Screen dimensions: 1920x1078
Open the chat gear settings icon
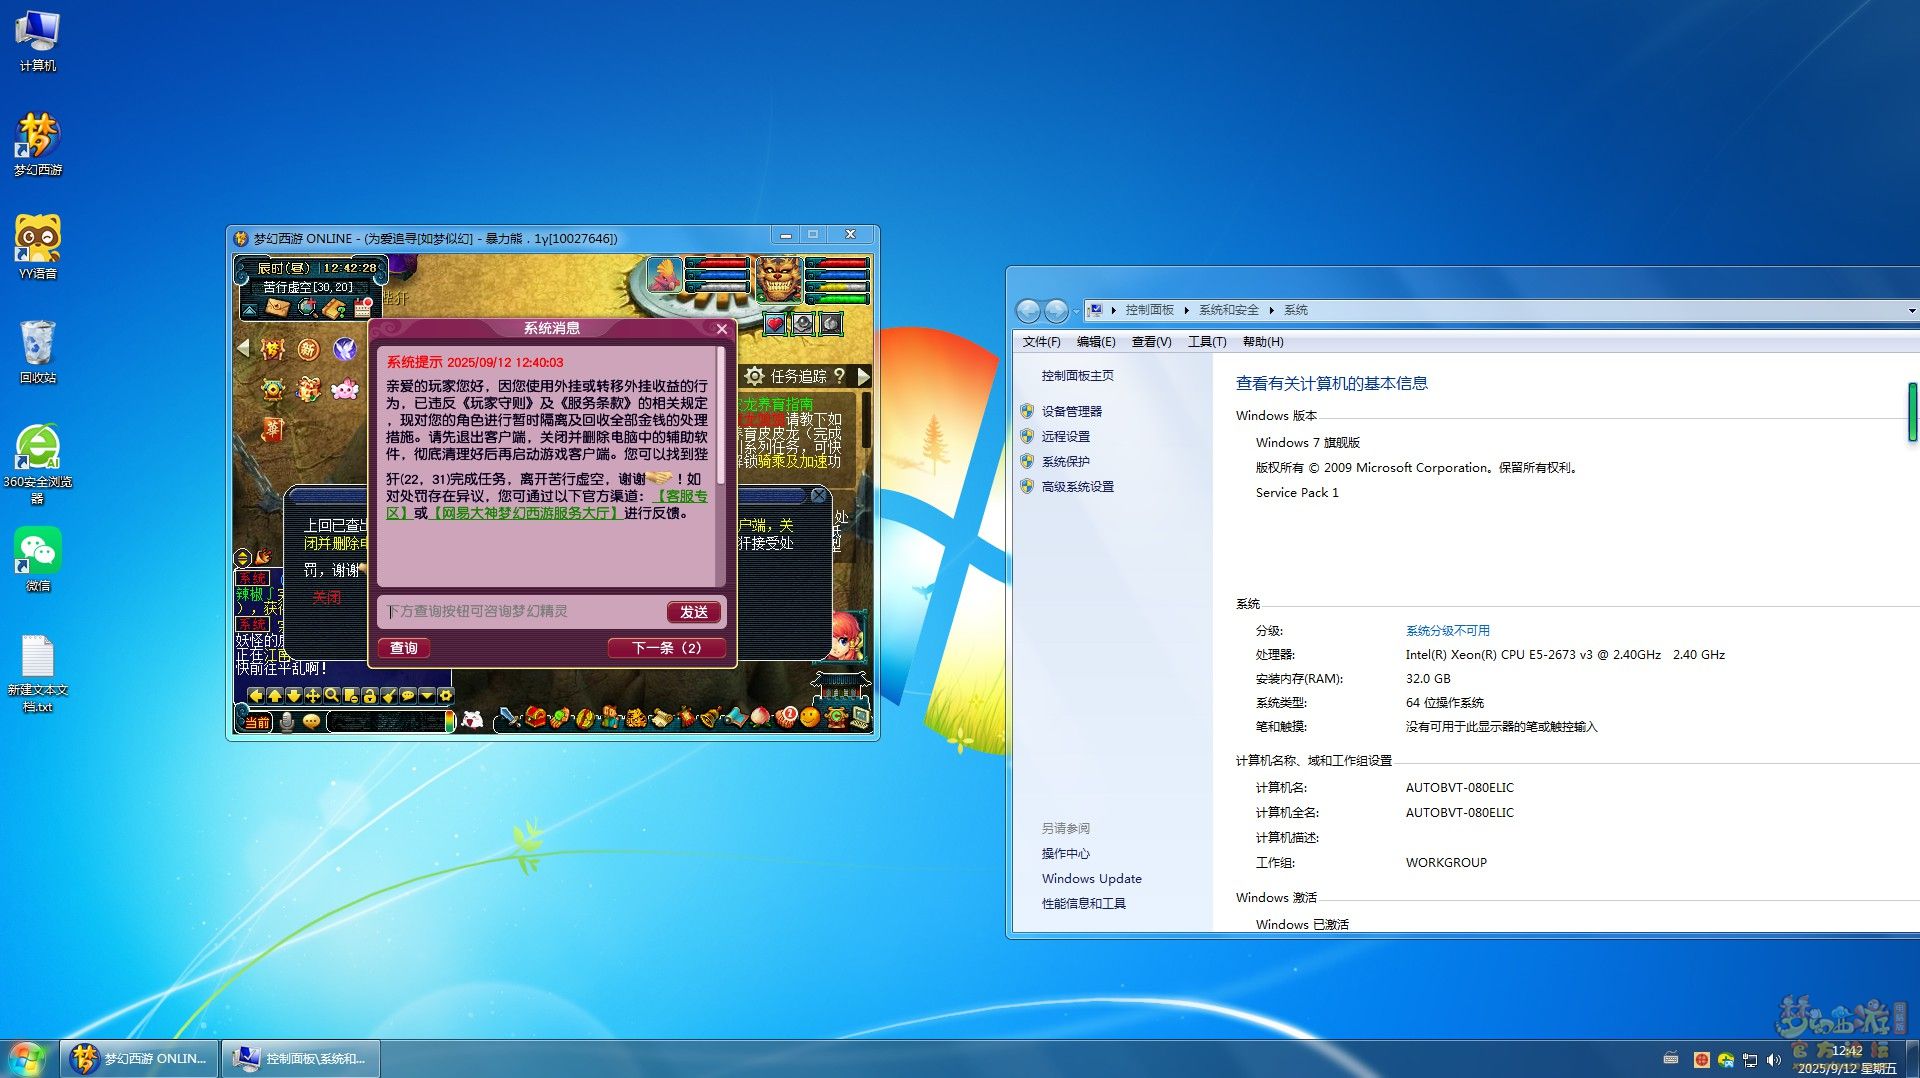(446, 695)
